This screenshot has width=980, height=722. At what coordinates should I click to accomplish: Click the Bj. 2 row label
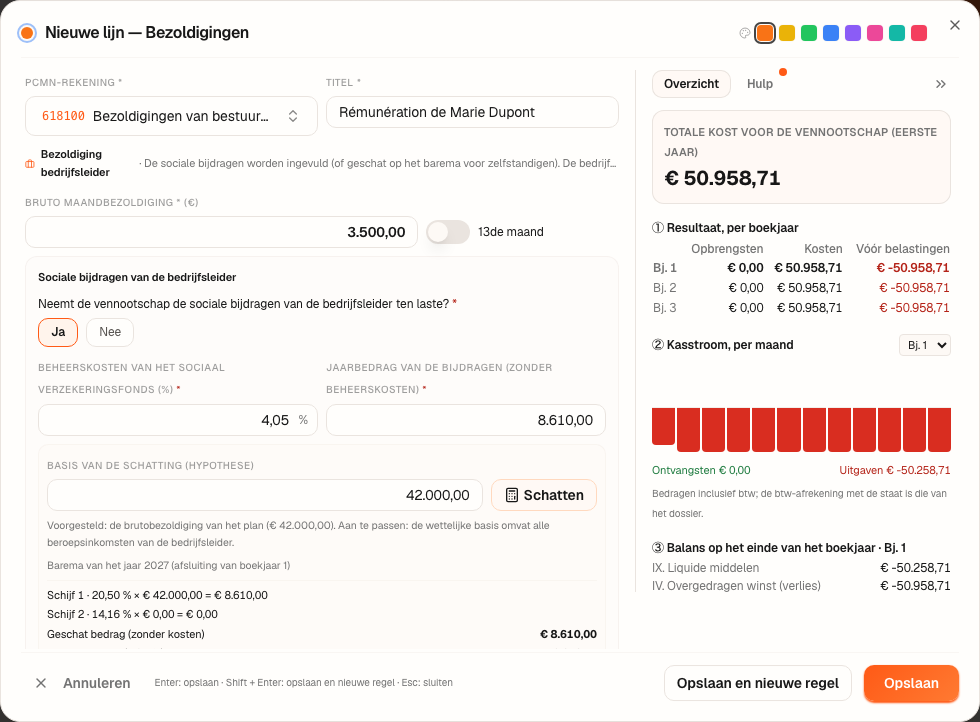tap(664, 288)
